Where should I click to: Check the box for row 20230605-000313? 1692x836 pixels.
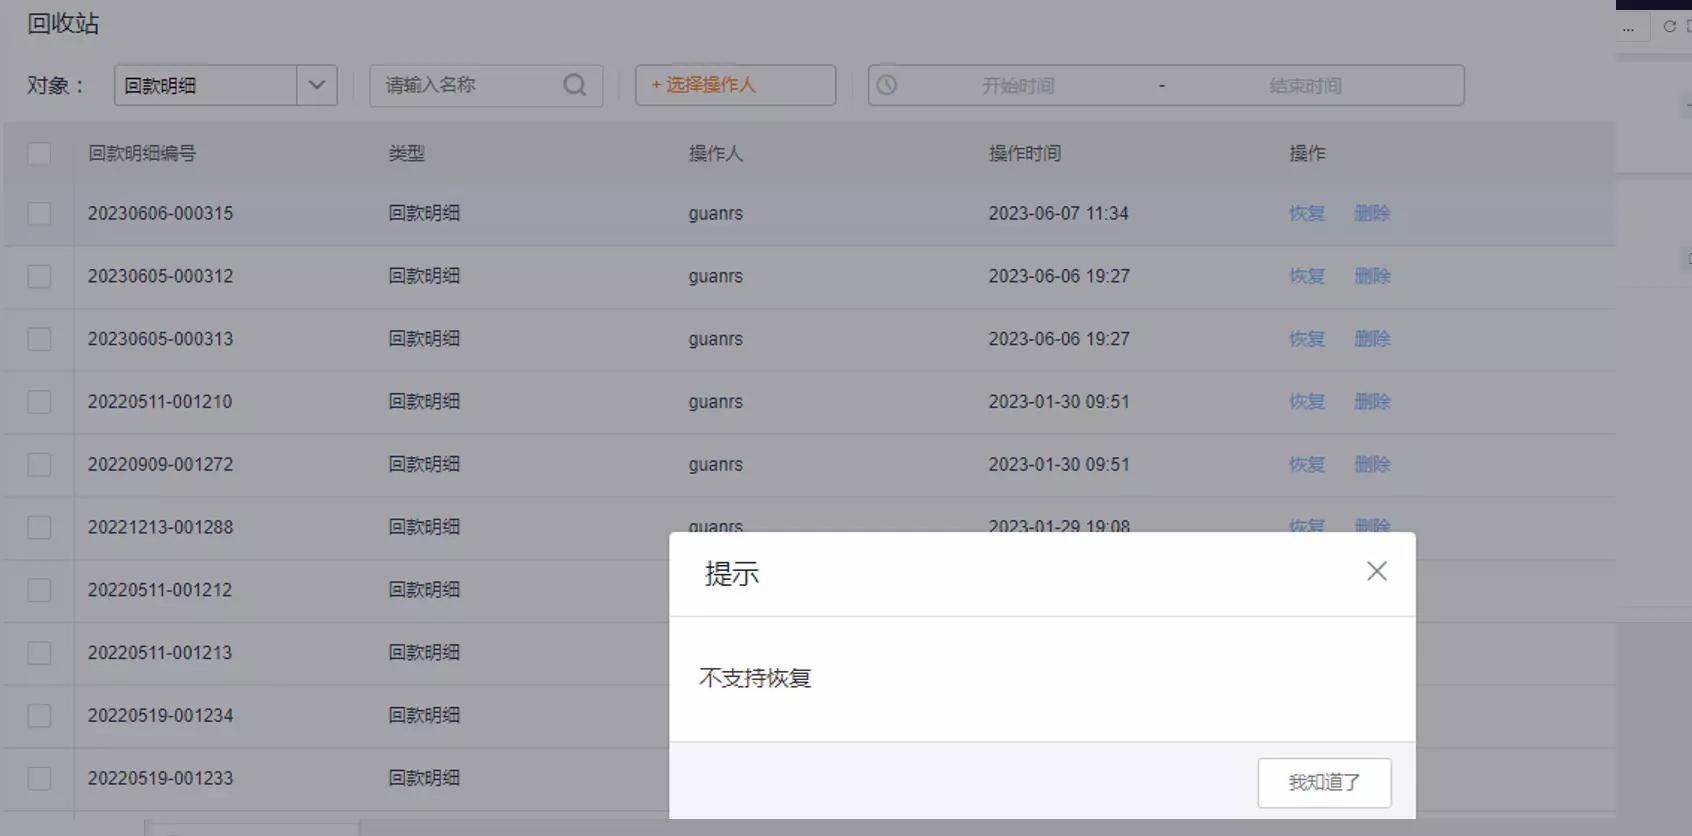pyautogui.click(x=39, y=339)
